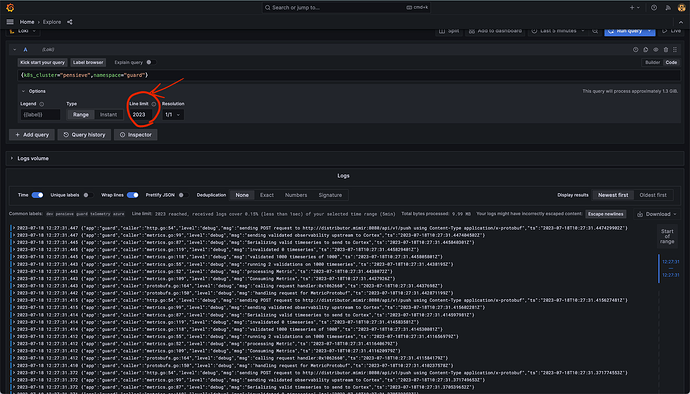Click the LogQL query text field

point(349,75)
